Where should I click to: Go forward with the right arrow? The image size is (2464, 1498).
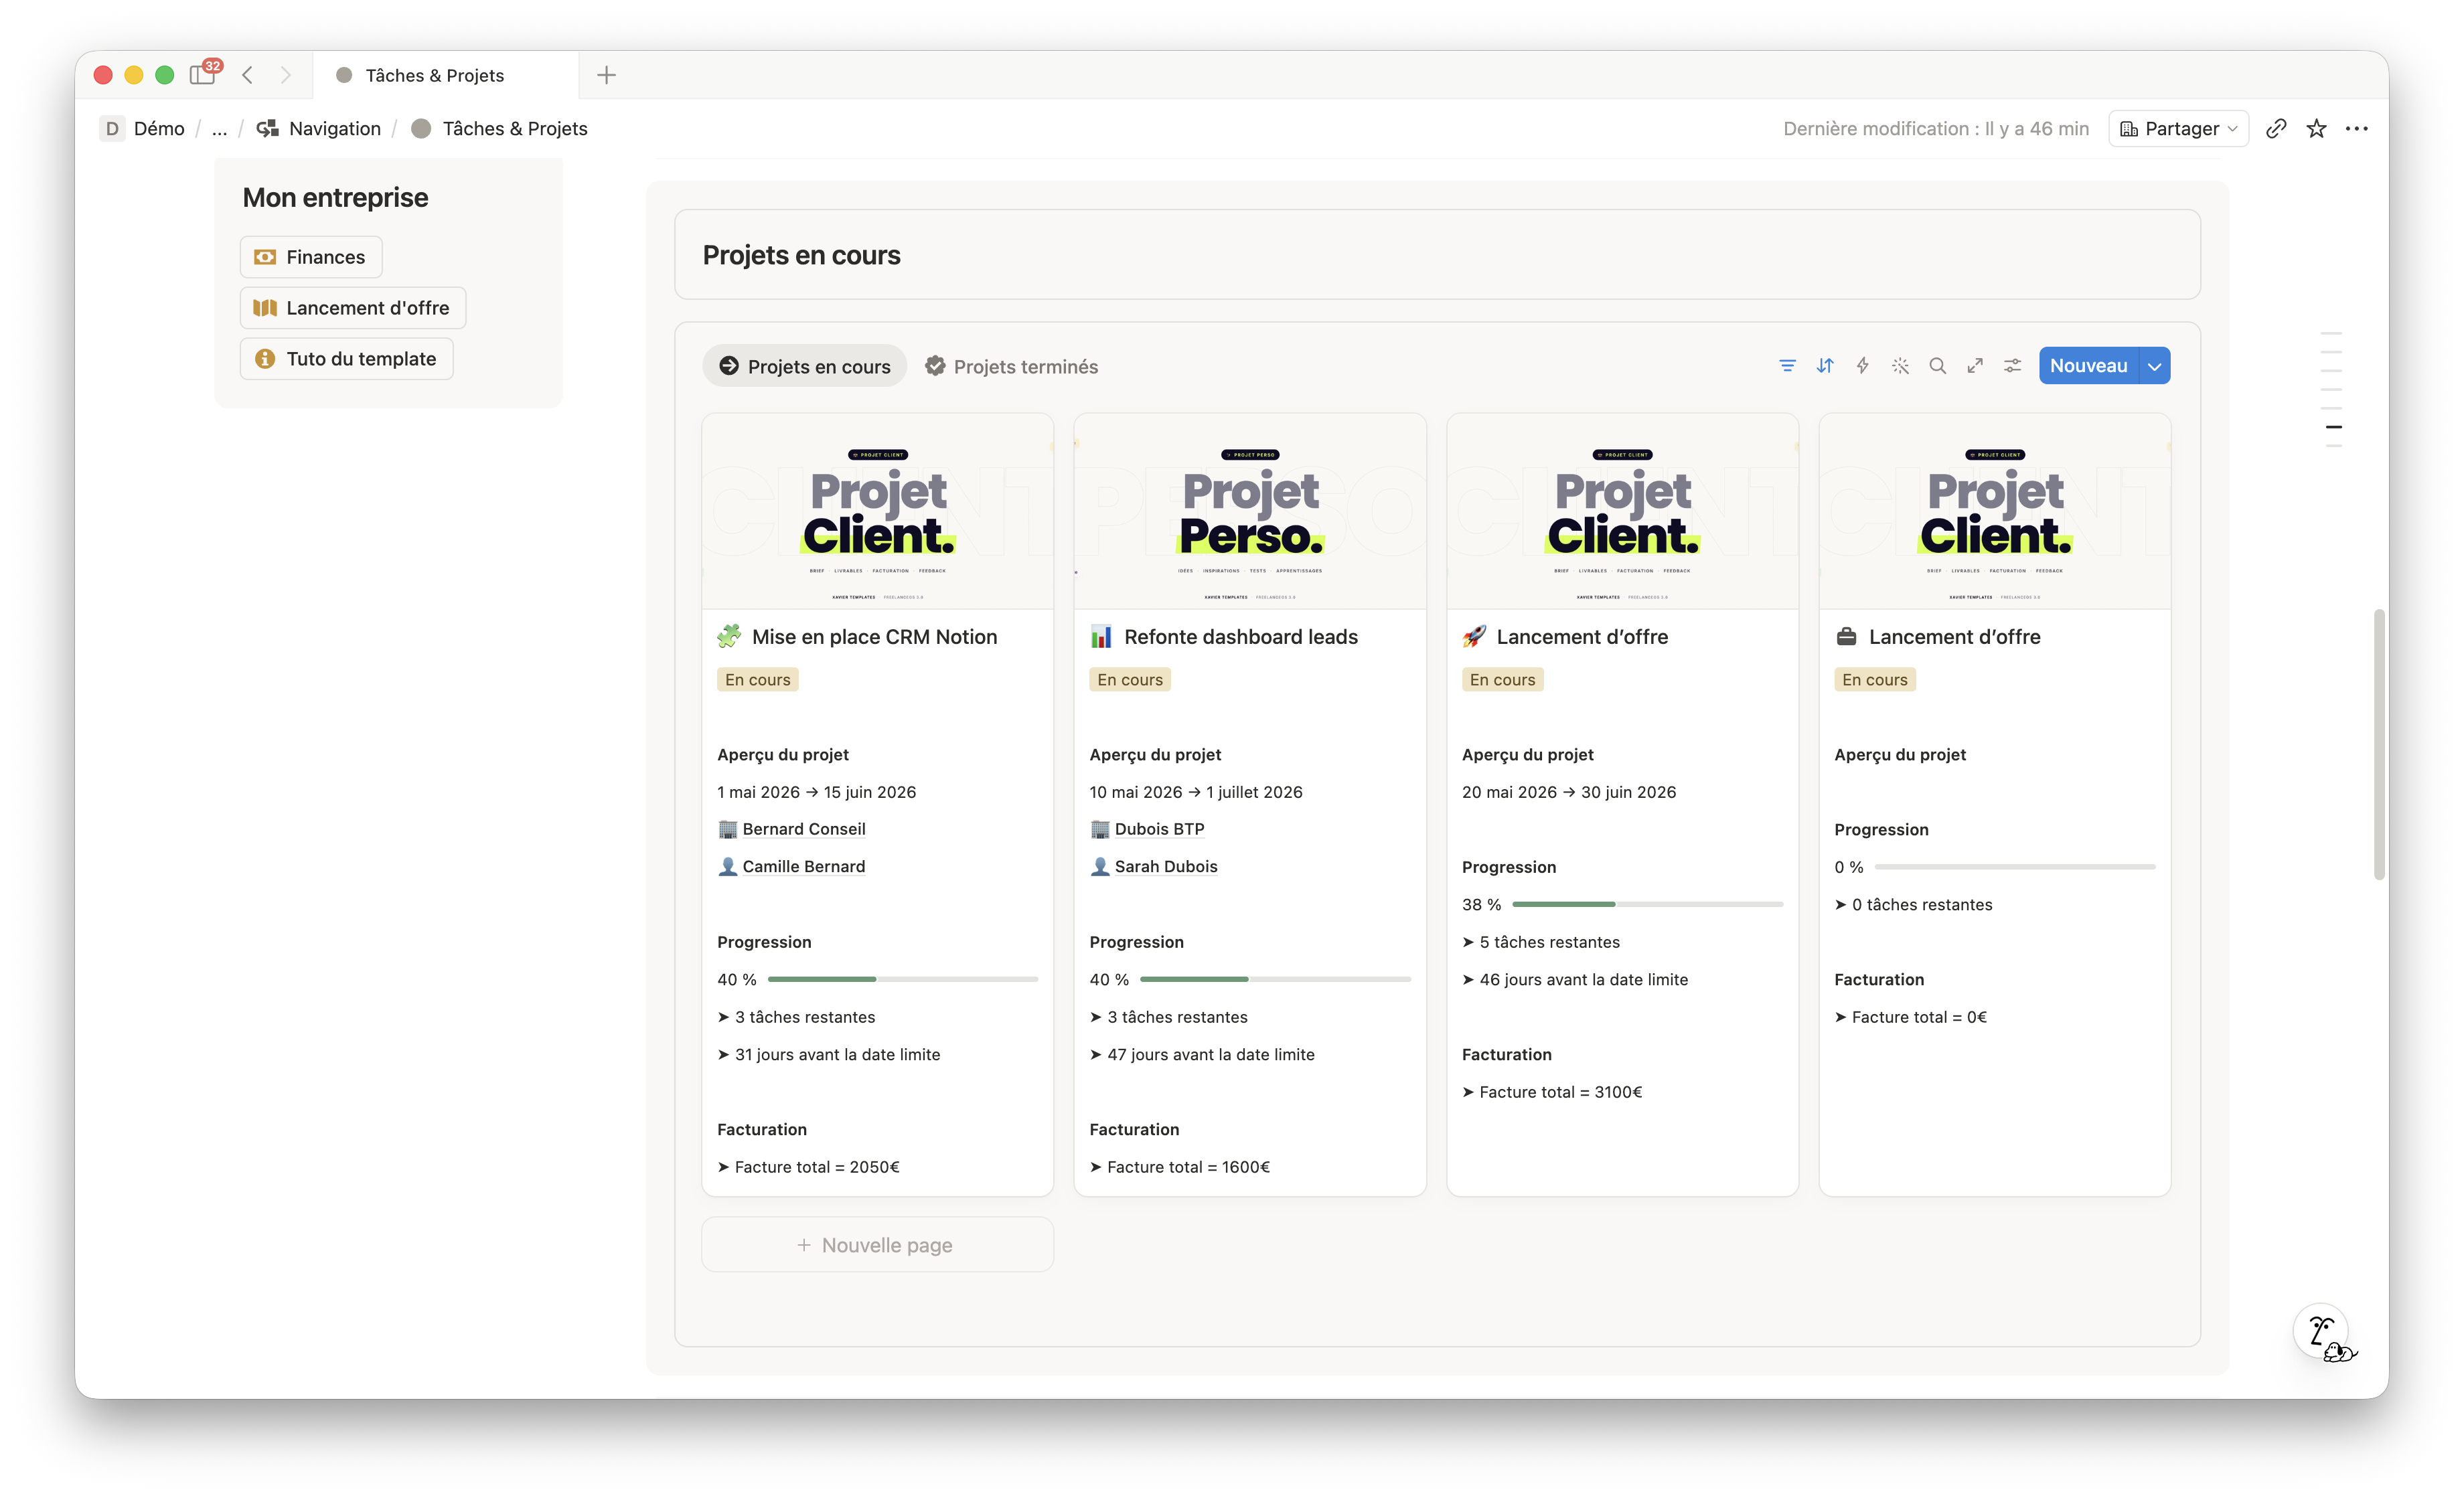pyautogui.click(x=285, y=75)
